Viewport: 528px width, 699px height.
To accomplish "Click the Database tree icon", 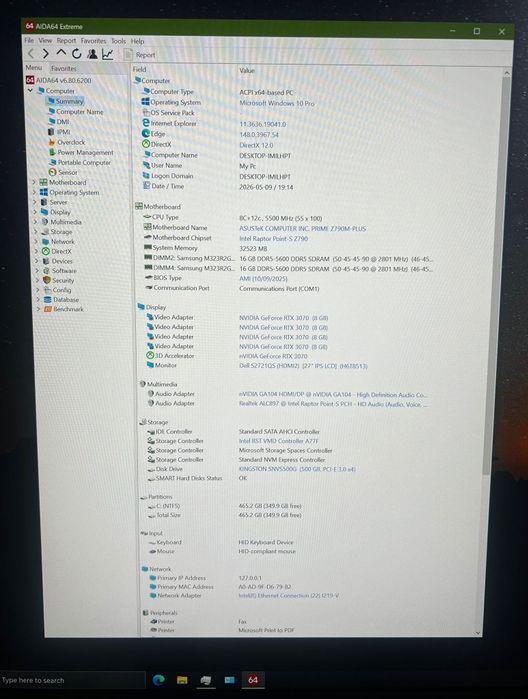I will click(47, 300).
